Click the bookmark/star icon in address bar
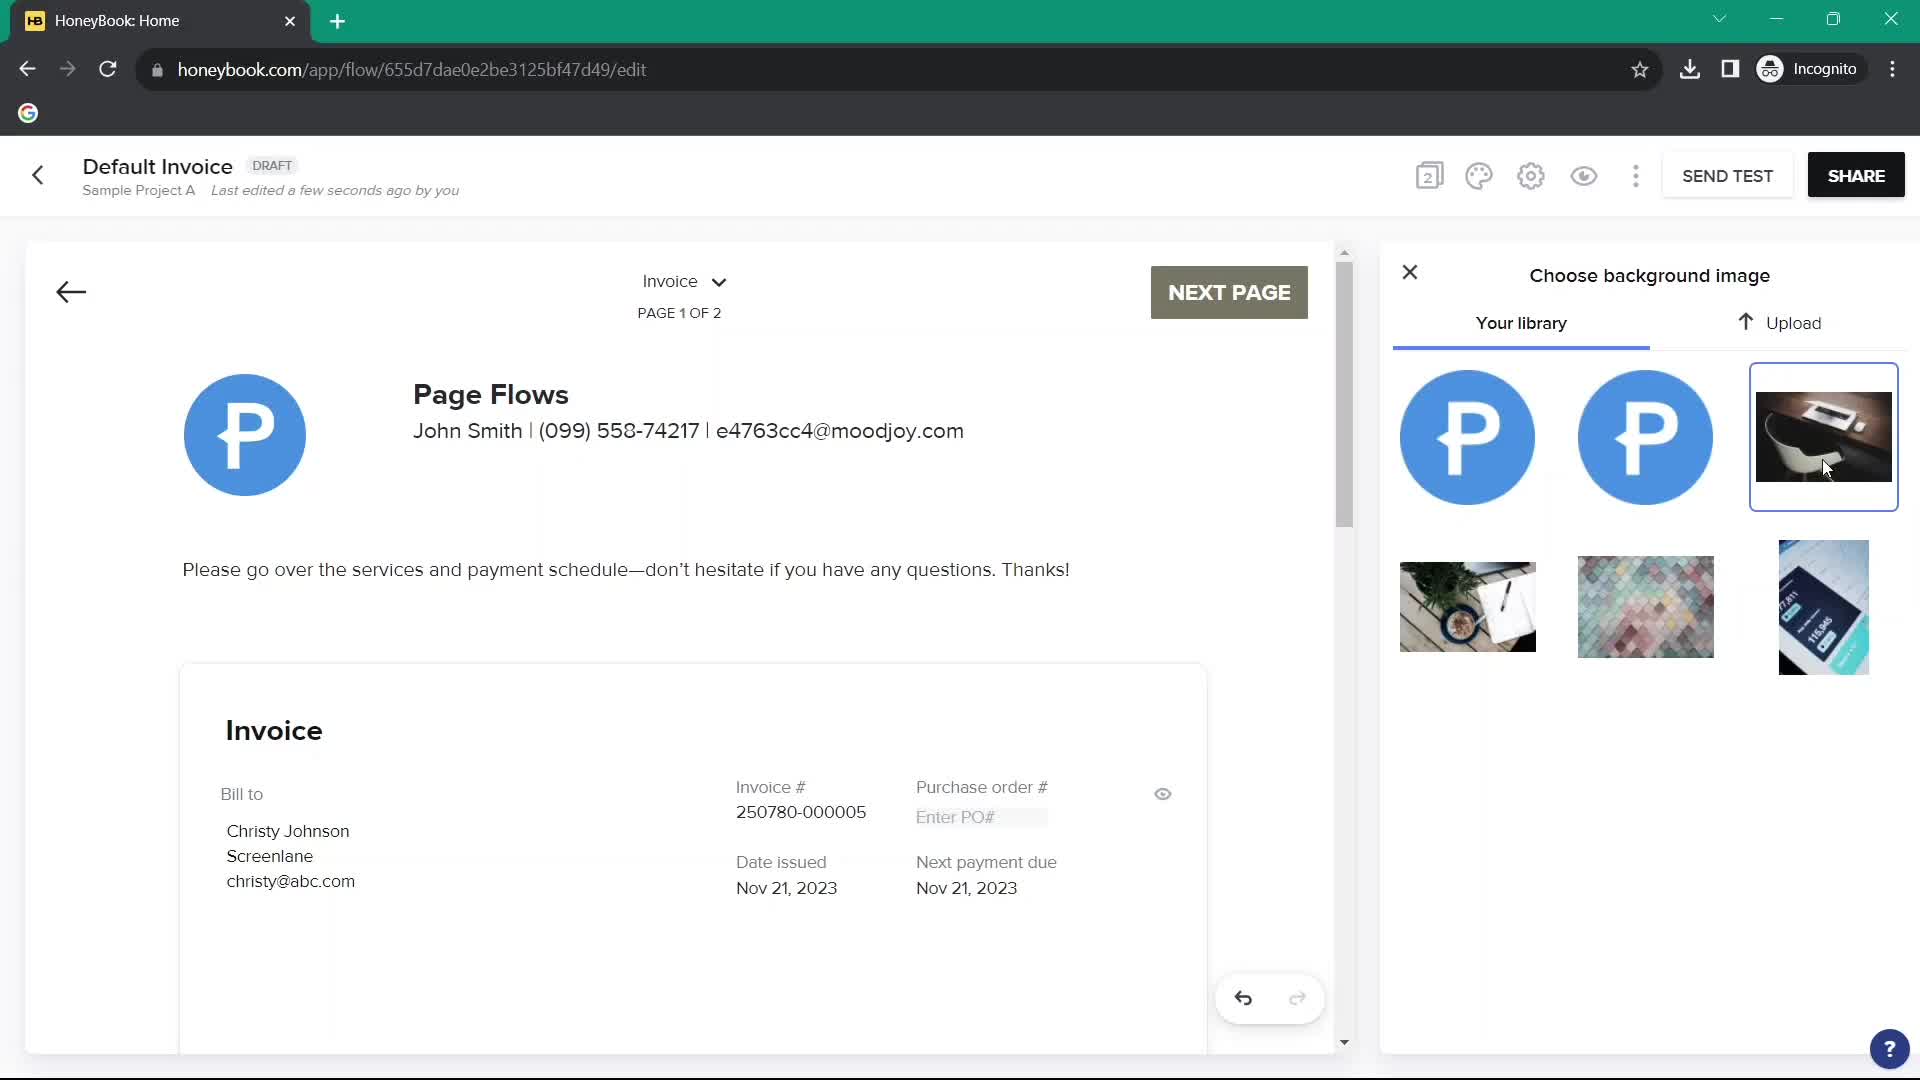Screen dimensions: 1920x1080 1638,70
